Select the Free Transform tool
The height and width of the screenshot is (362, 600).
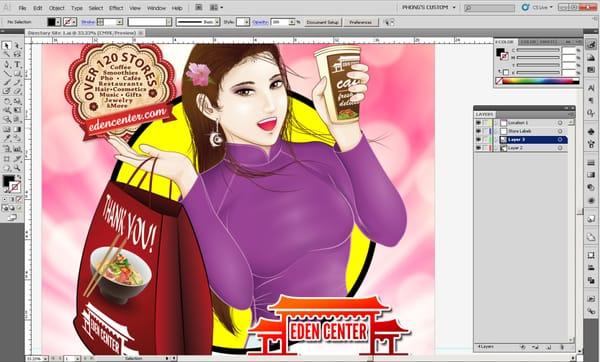[17, 110]
